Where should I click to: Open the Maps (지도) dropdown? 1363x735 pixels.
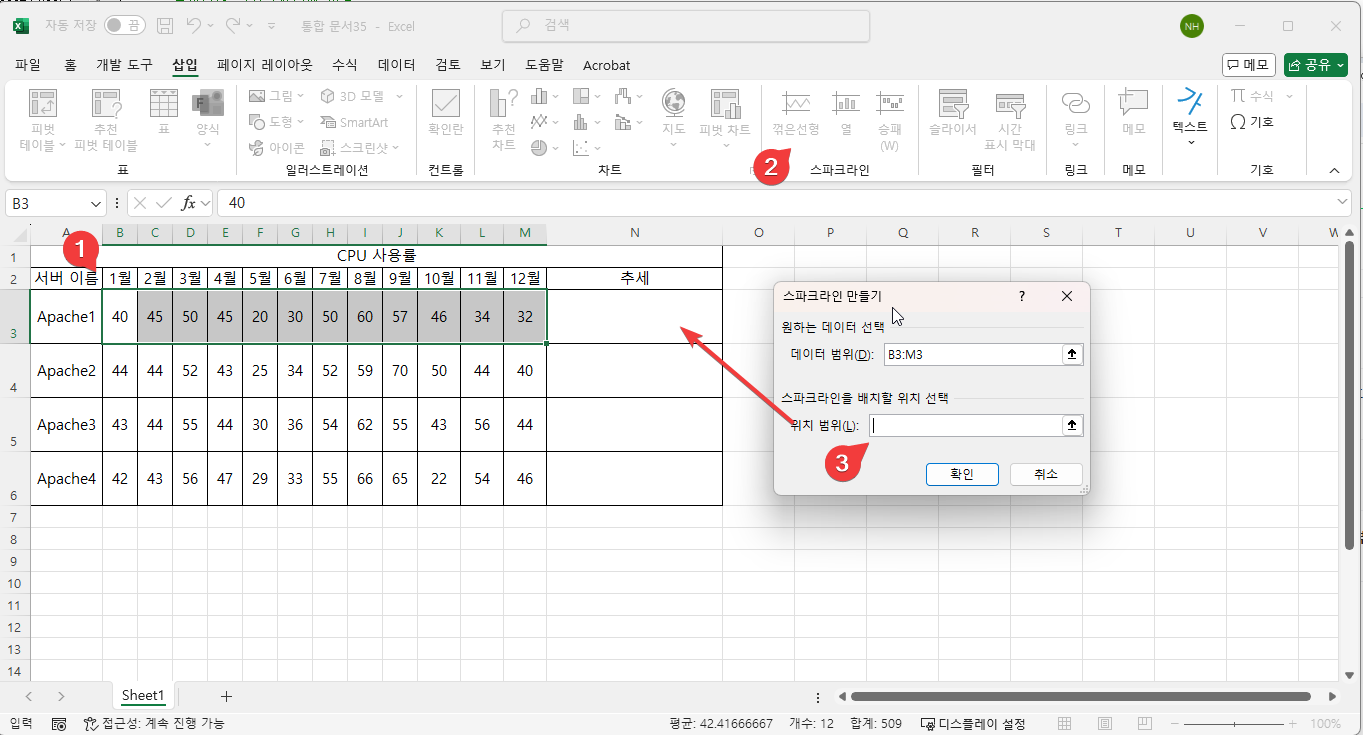coord(673,144)
